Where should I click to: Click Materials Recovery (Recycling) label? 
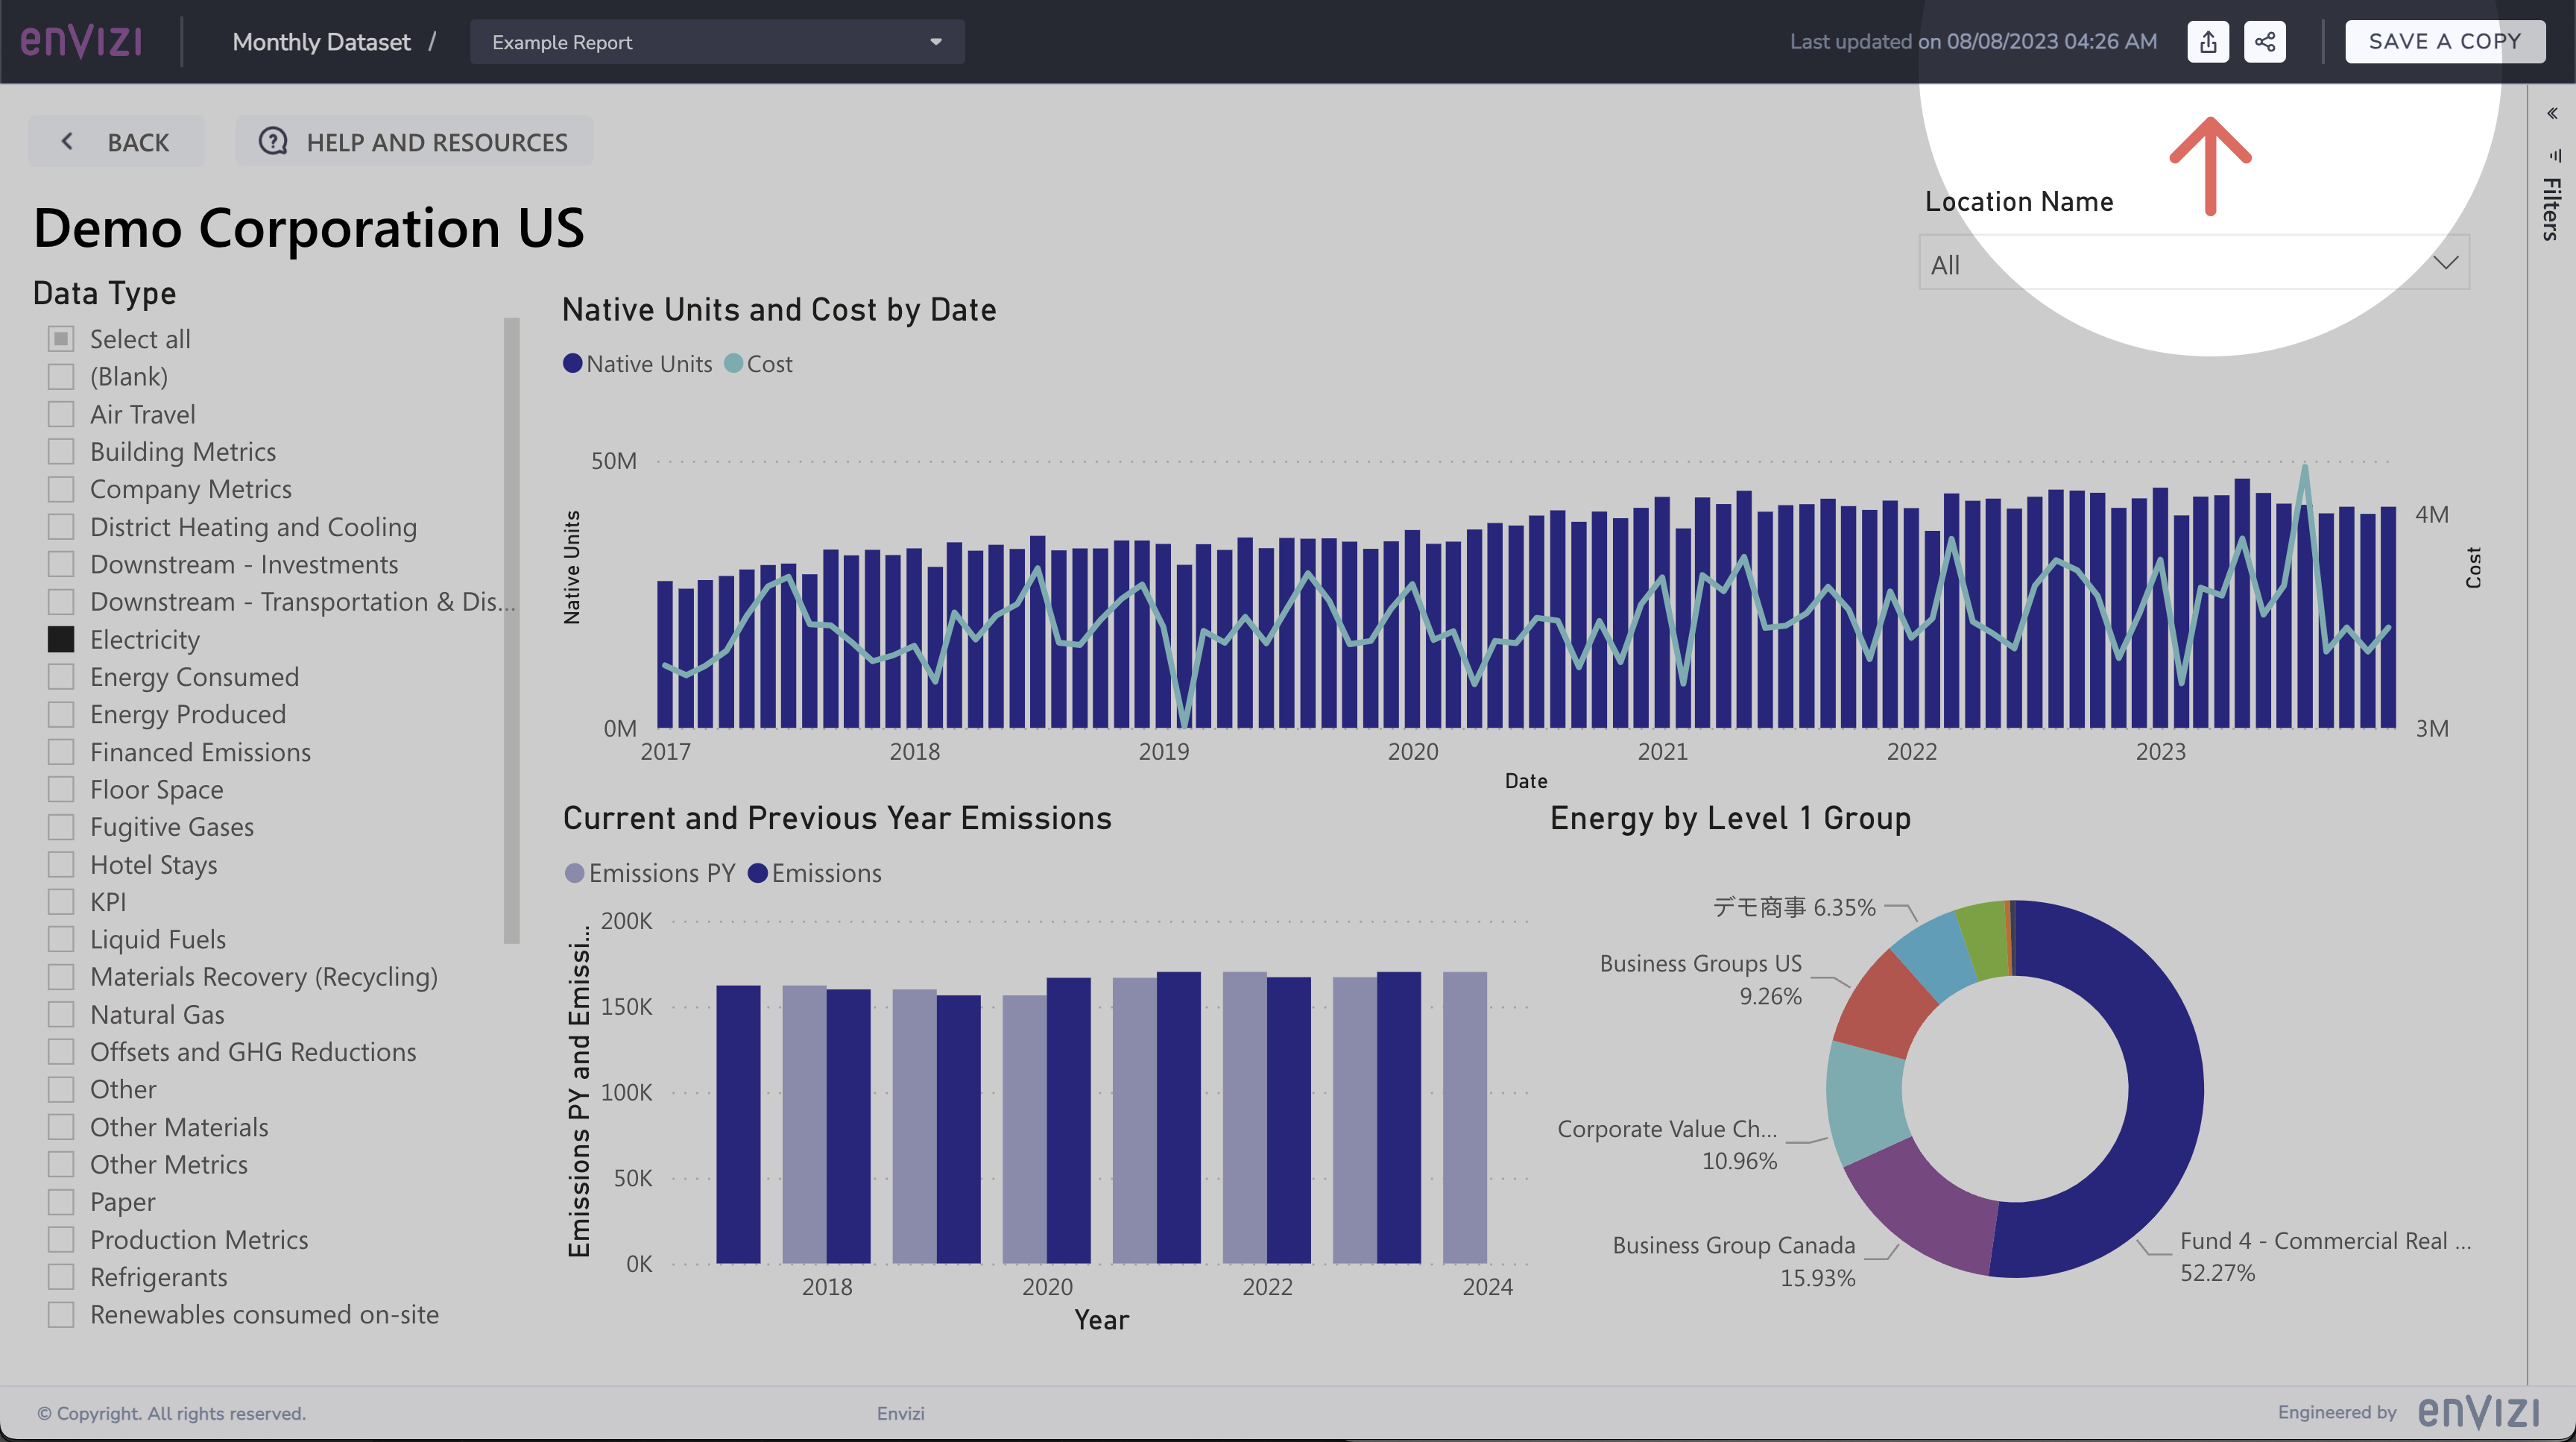click(264, 977)
